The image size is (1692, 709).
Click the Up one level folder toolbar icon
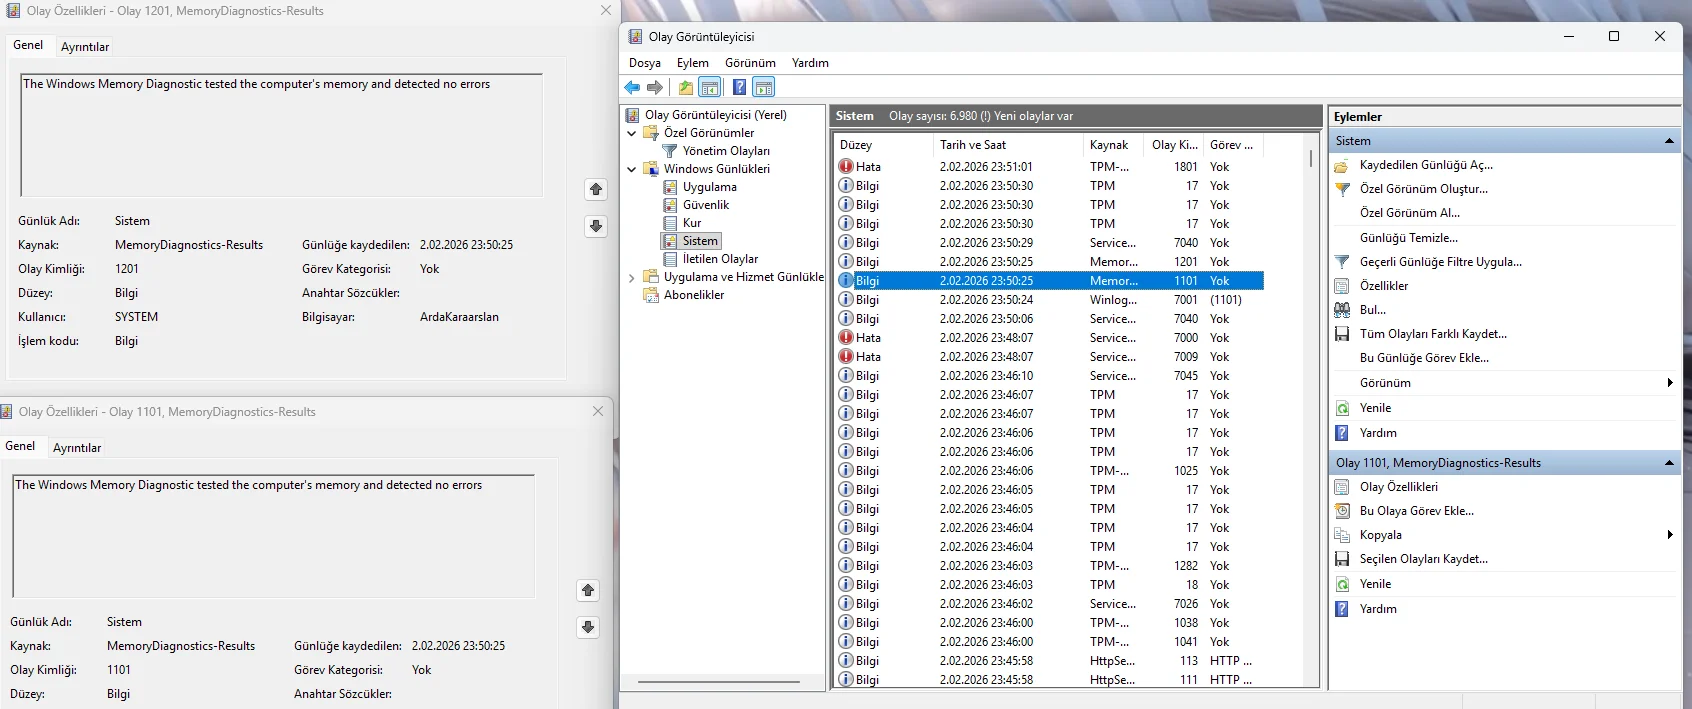click(x=685, y=88)
